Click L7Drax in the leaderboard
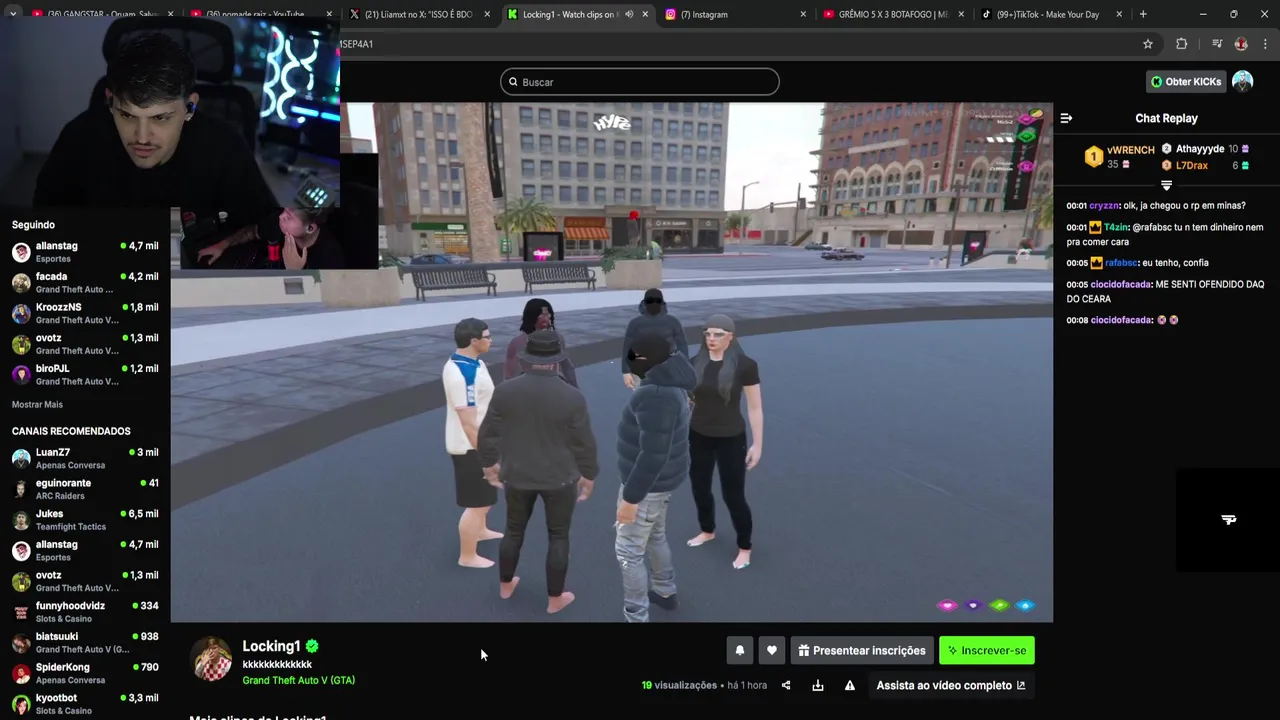This screenshot has width=1280, height=720. coord(1192,165)
